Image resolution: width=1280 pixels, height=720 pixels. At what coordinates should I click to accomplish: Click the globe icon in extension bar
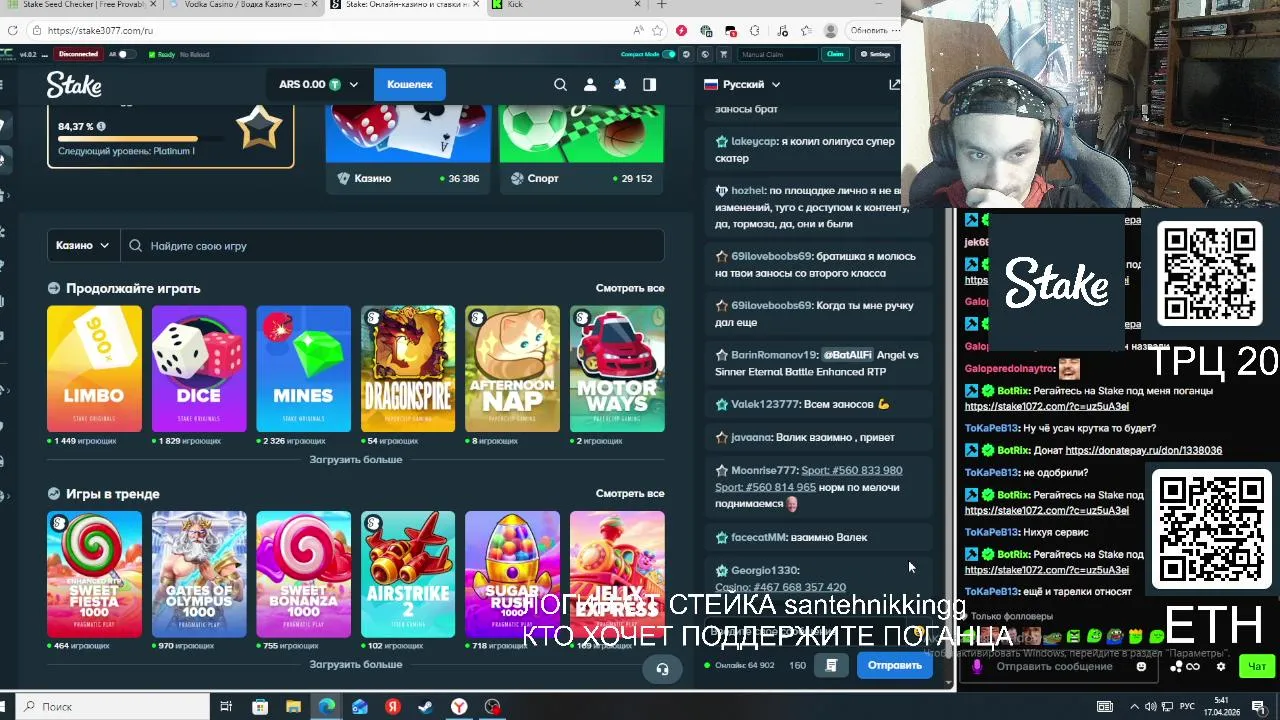tap(705, 54)
